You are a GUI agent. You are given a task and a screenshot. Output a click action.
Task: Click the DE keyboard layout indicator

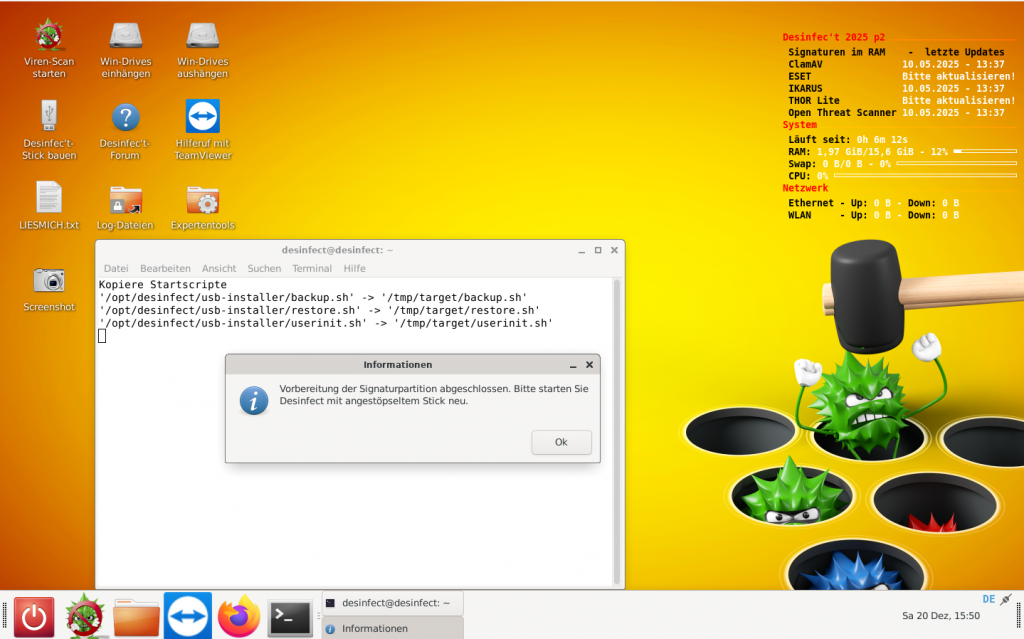tap(988, 599)
